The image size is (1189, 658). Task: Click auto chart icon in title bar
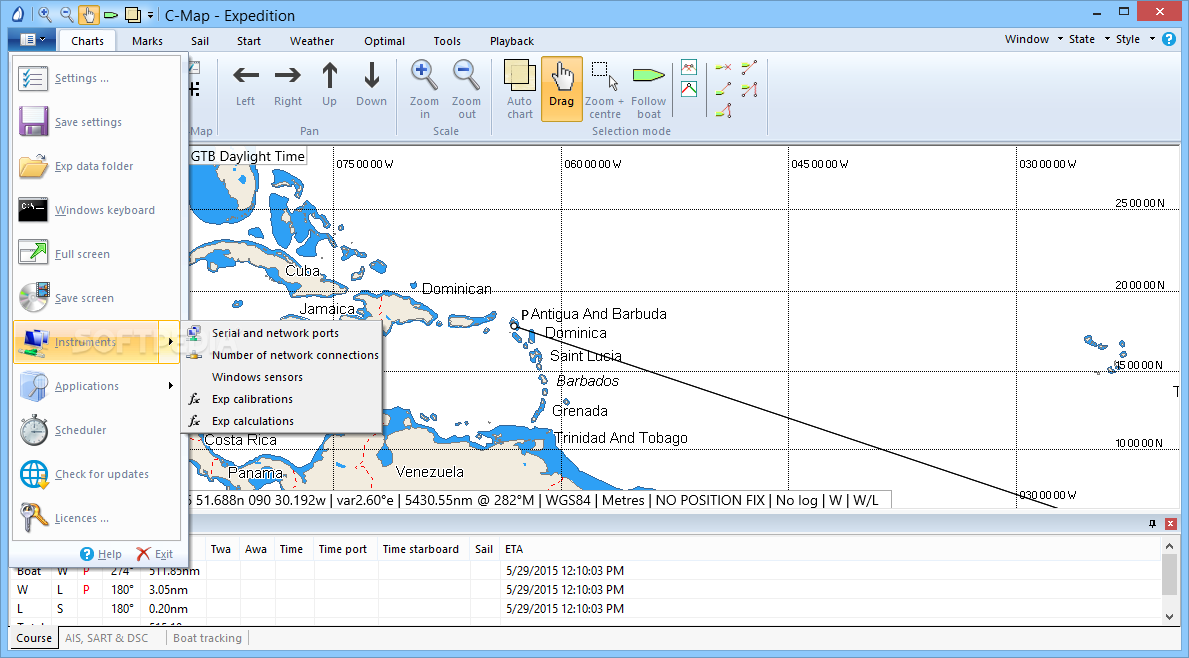tap(133, 14)
